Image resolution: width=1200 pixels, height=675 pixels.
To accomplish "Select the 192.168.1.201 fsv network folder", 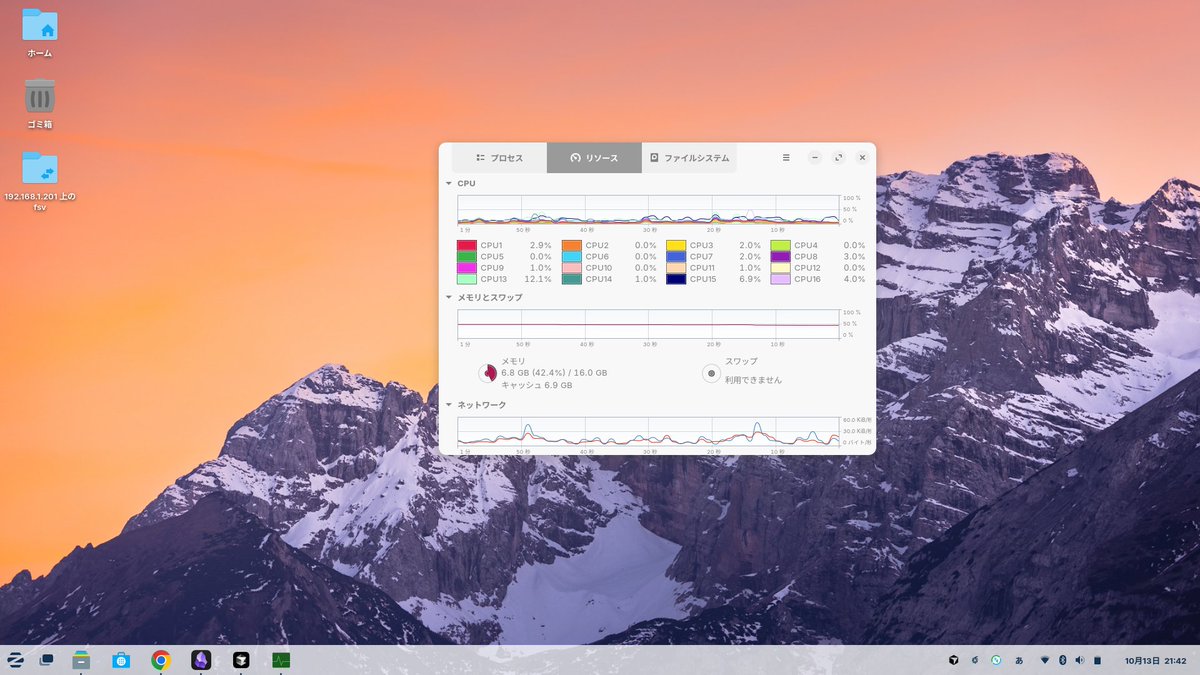I will 40,181.
